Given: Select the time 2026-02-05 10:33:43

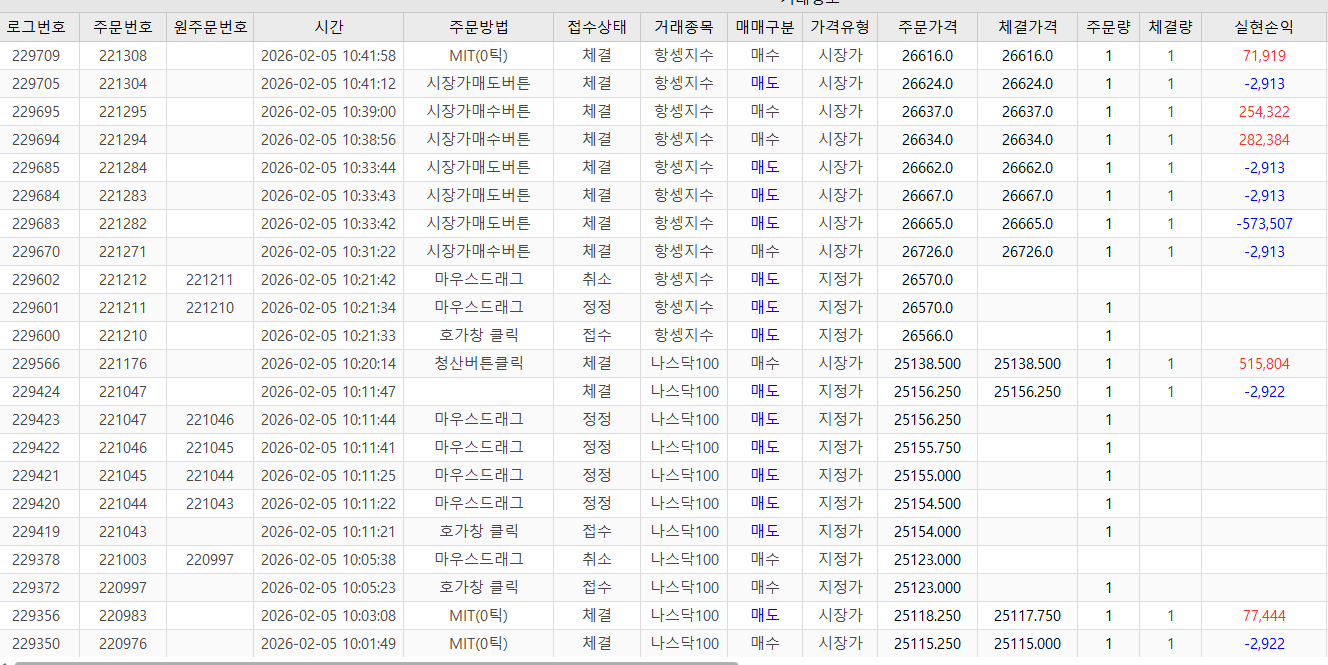Looking at the screenshot, I should (328, 196).
